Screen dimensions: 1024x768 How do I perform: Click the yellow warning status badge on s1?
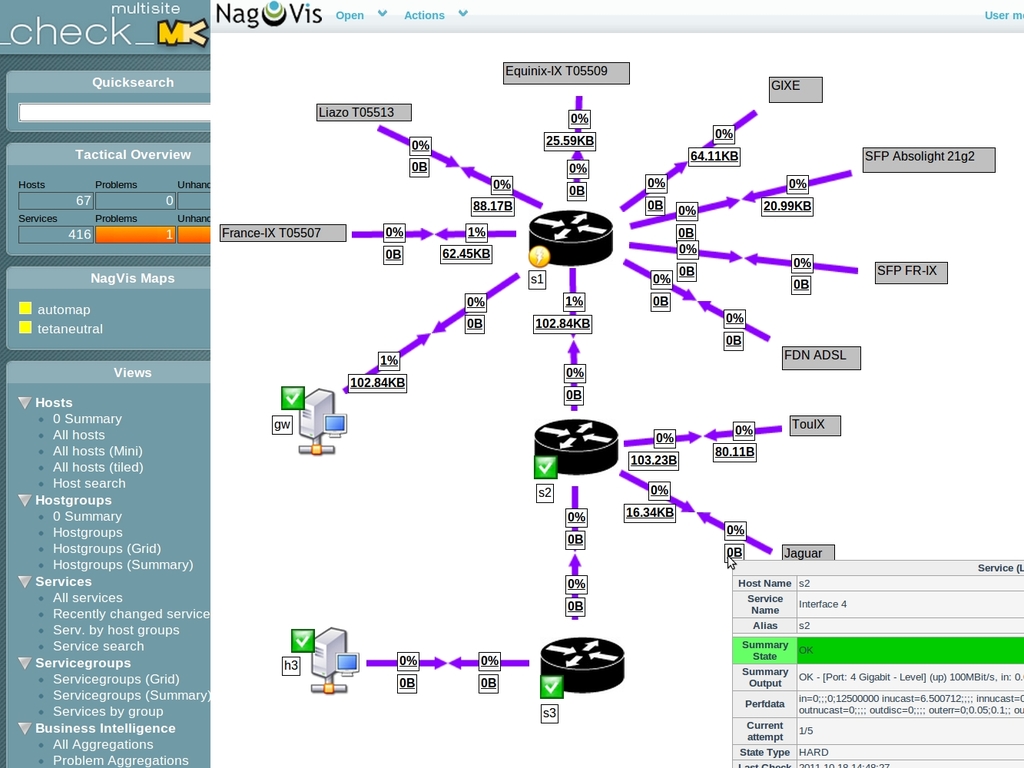[539, 256]
